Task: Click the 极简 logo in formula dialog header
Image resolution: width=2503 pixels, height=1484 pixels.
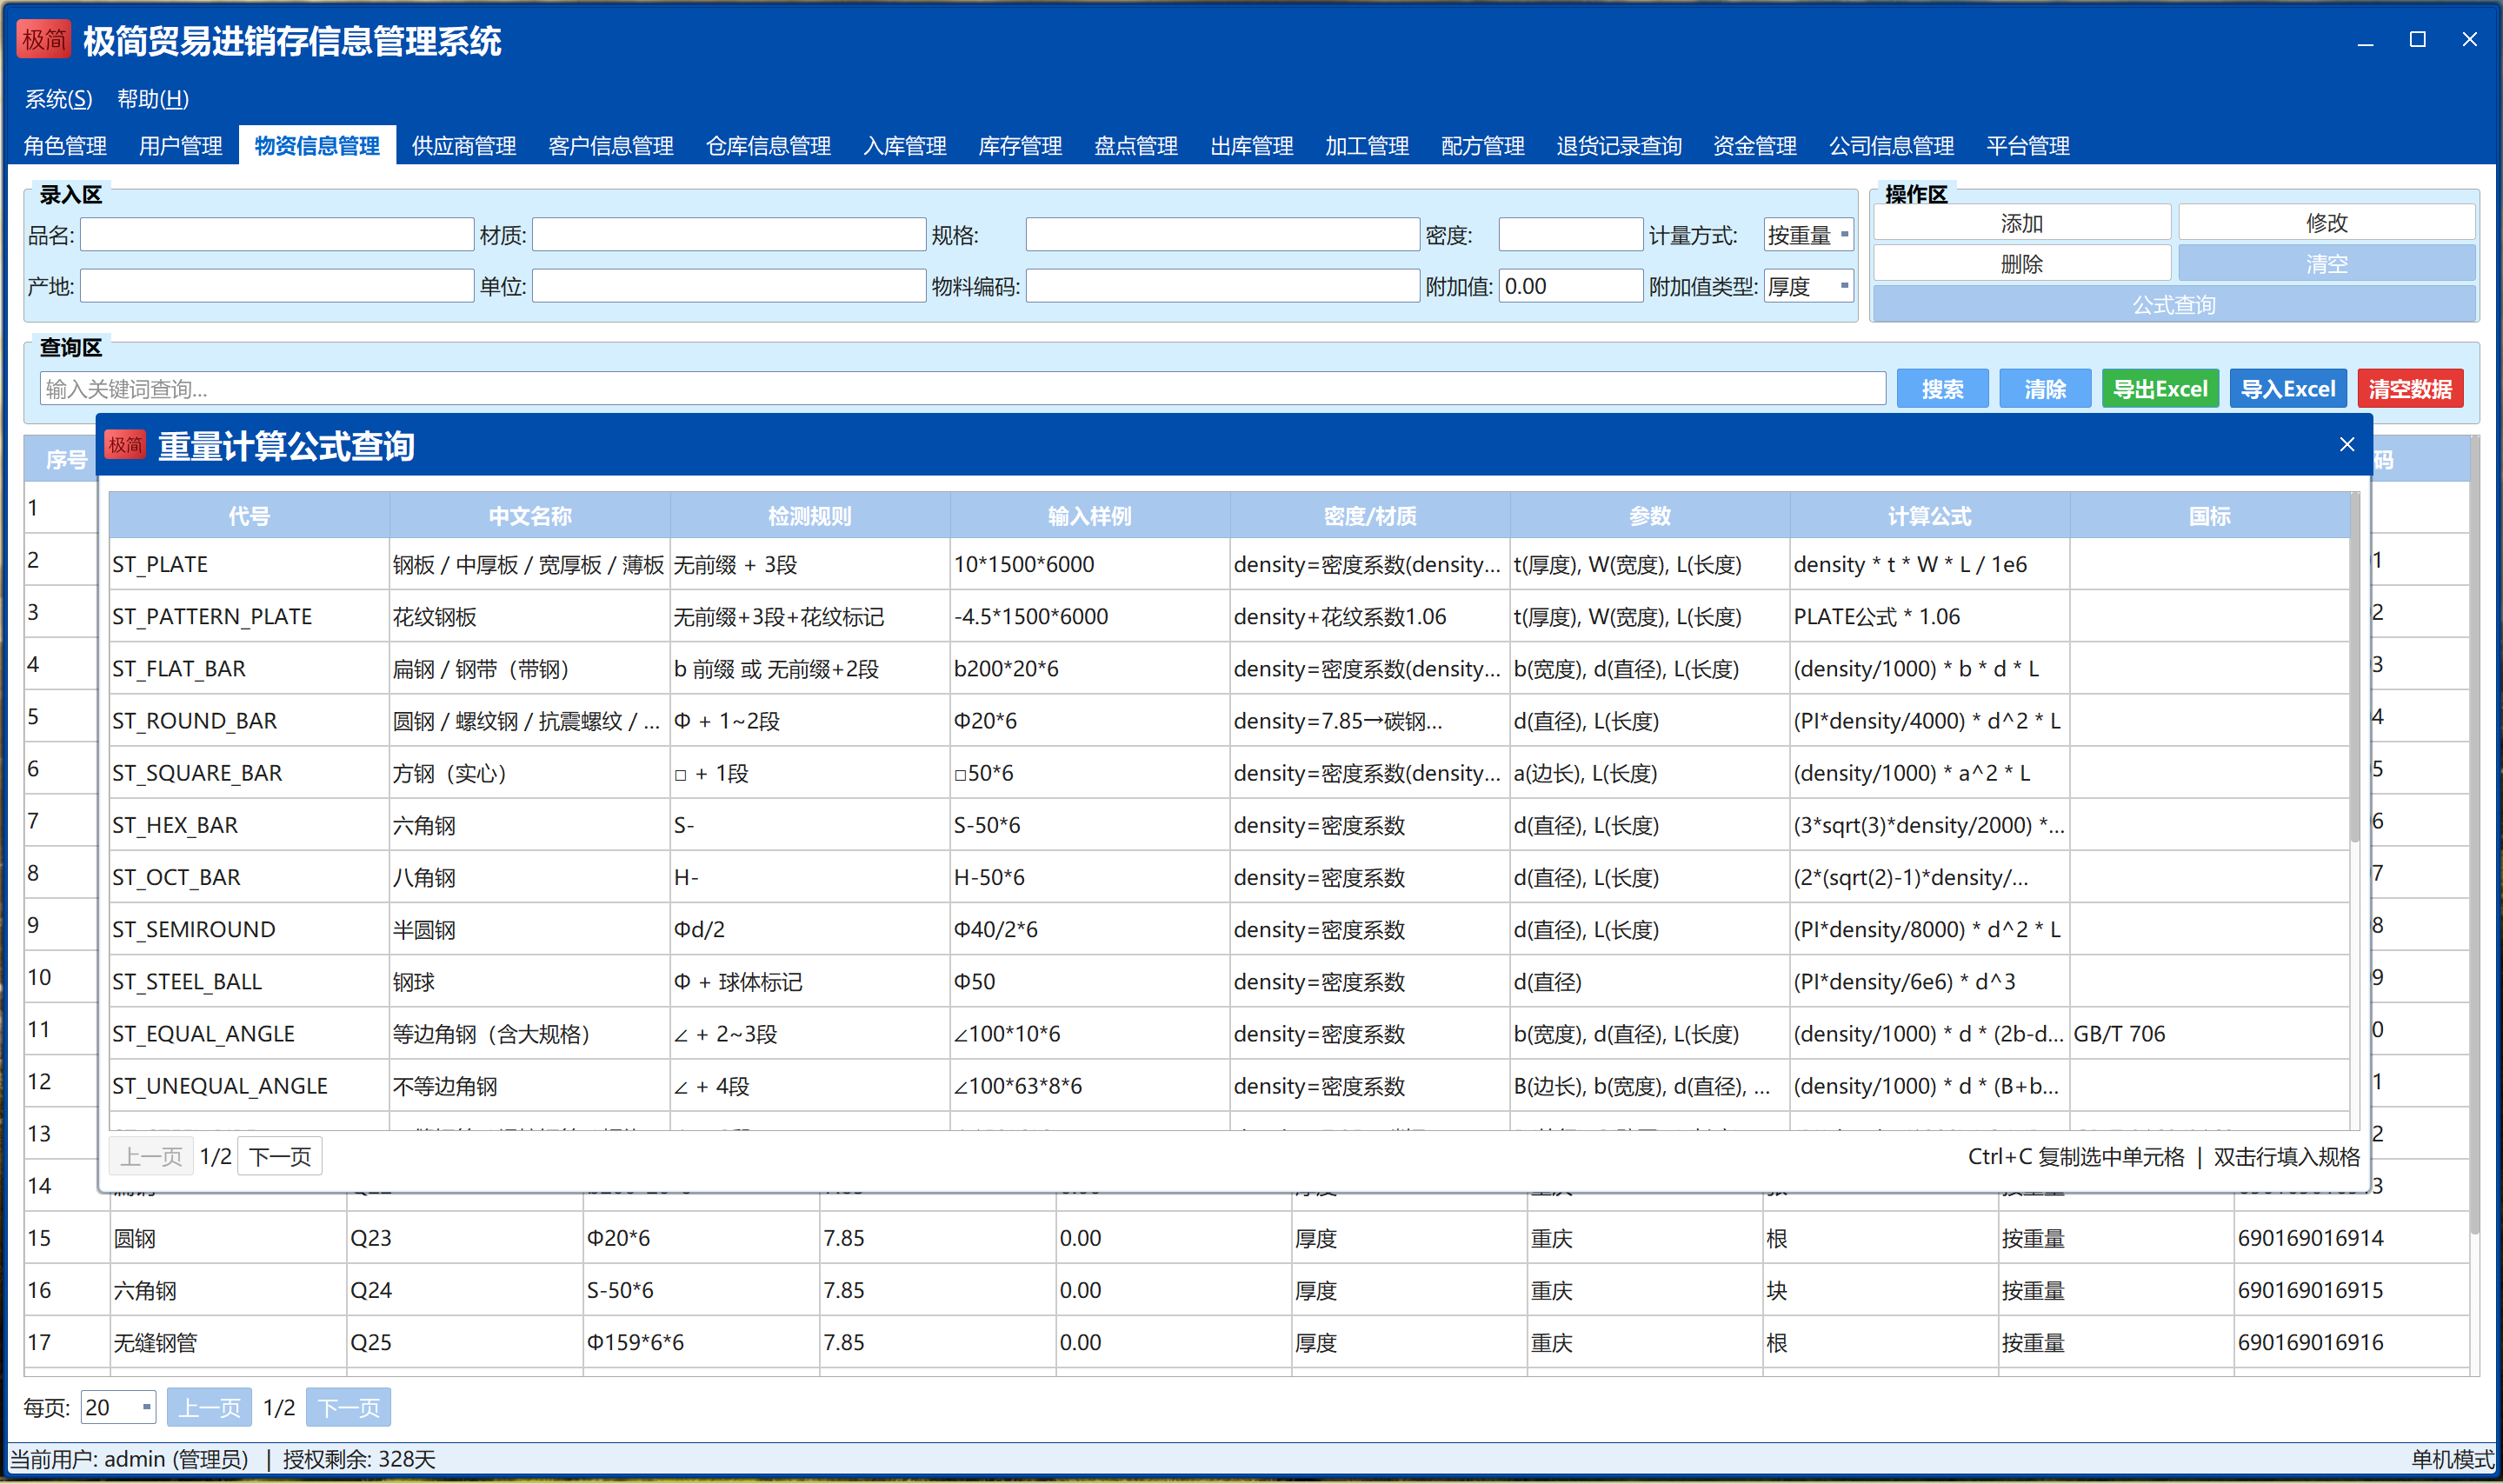Action: (126, 445)
